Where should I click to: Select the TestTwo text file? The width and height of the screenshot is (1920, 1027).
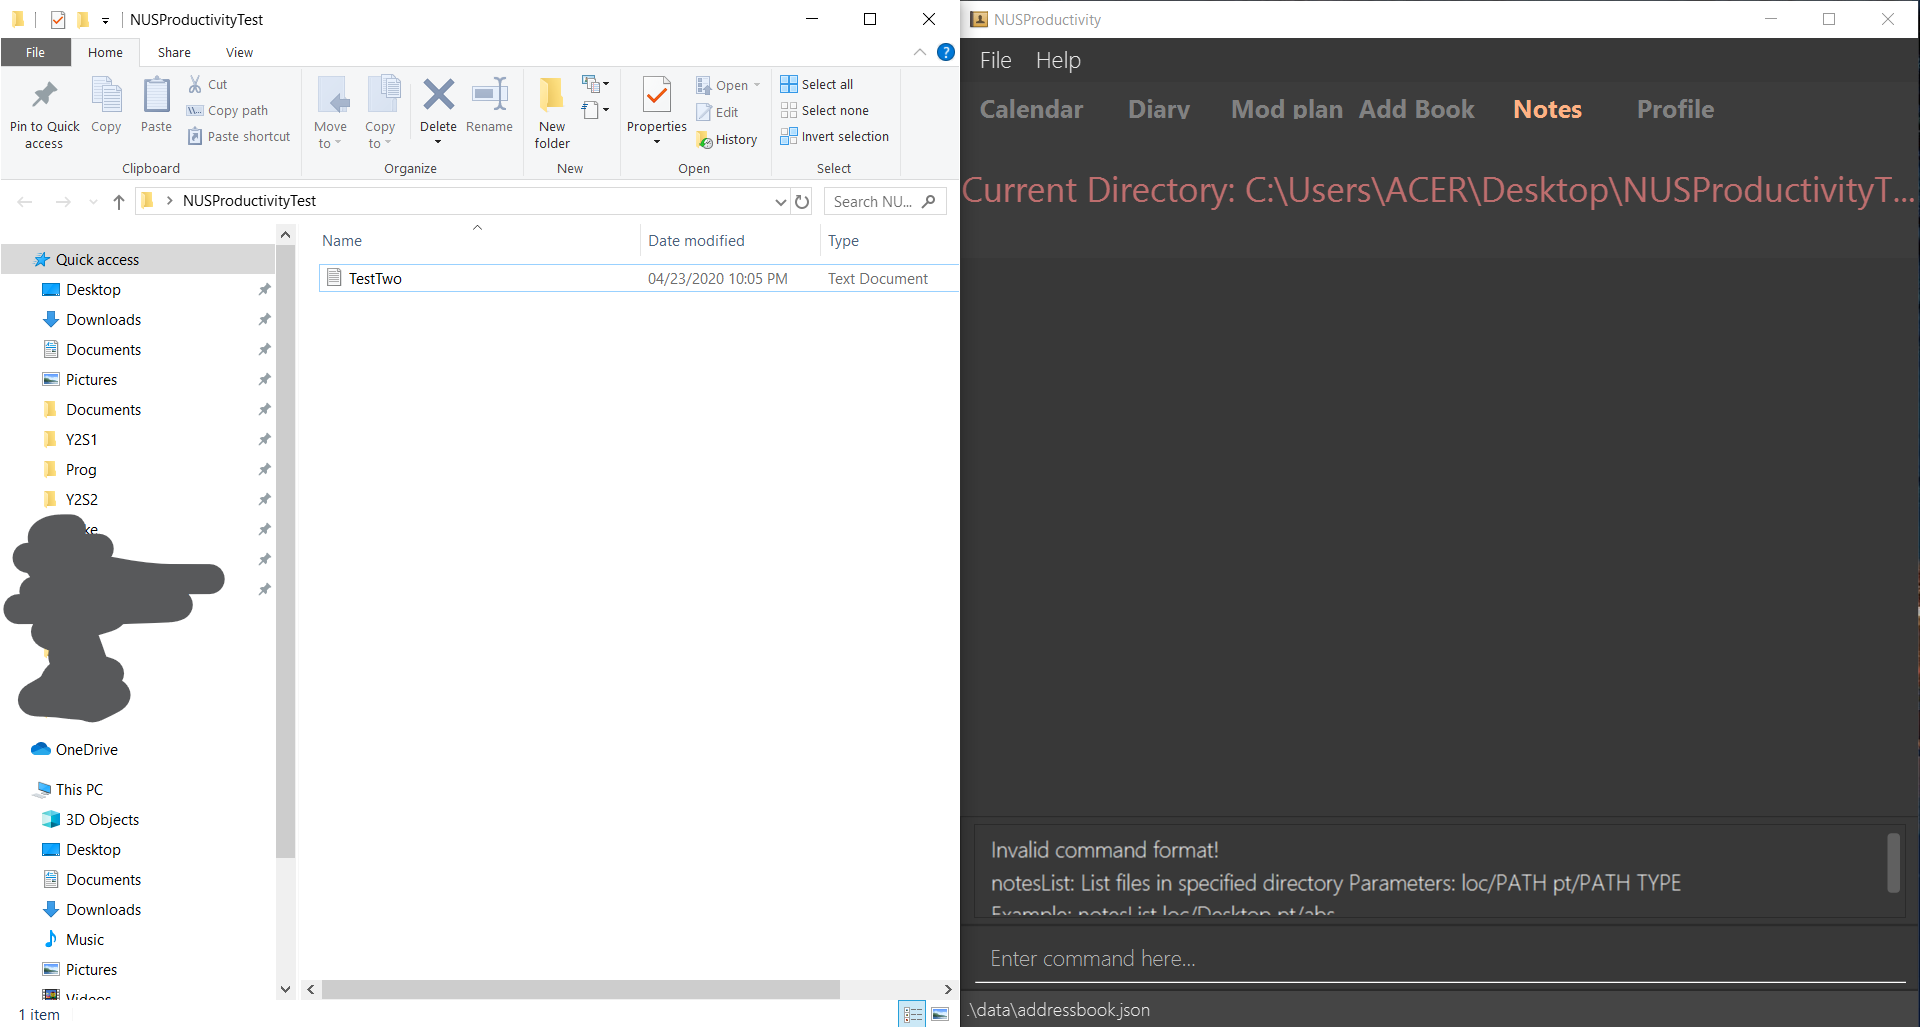click(x=638, y=278)
